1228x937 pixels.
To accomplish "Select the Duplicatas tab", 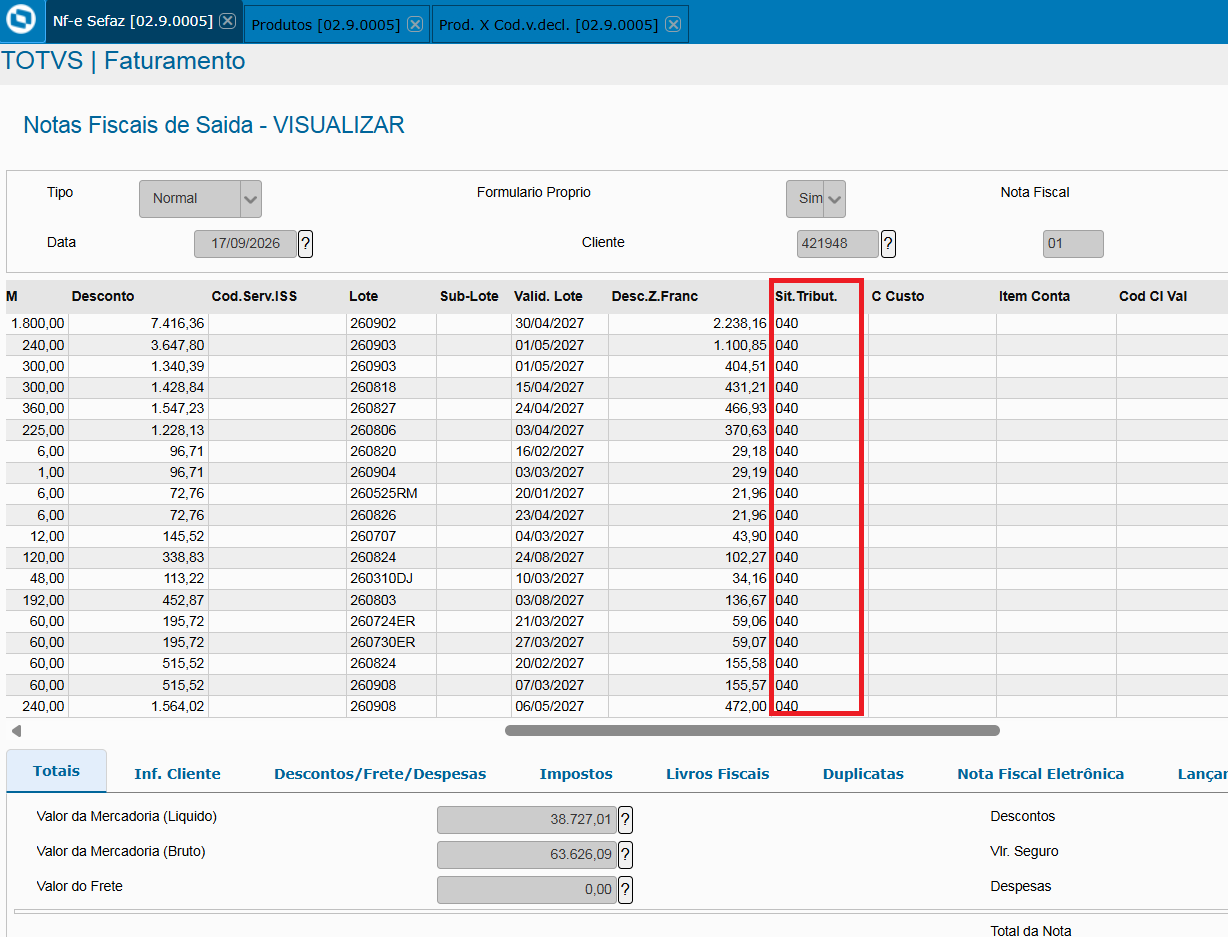I will [x=863, y=774].
